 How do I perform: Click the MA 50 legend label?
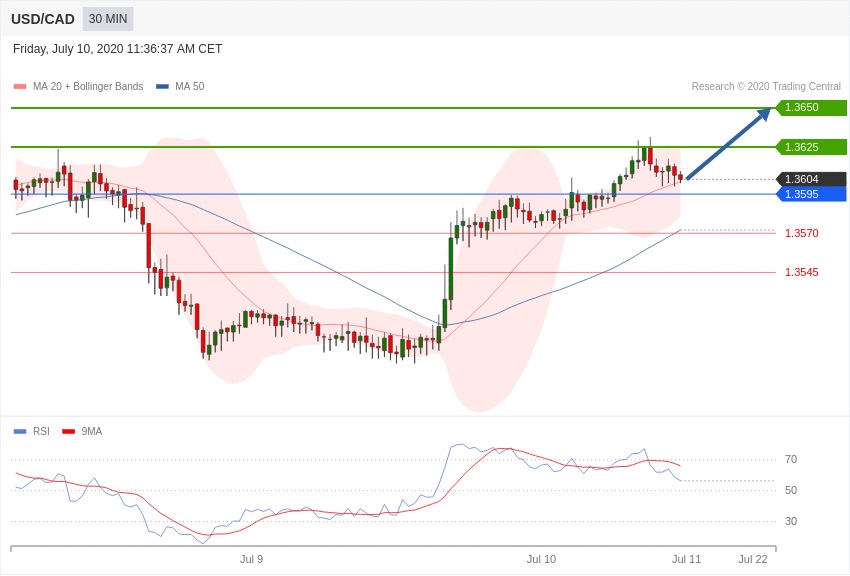[190, 86]
